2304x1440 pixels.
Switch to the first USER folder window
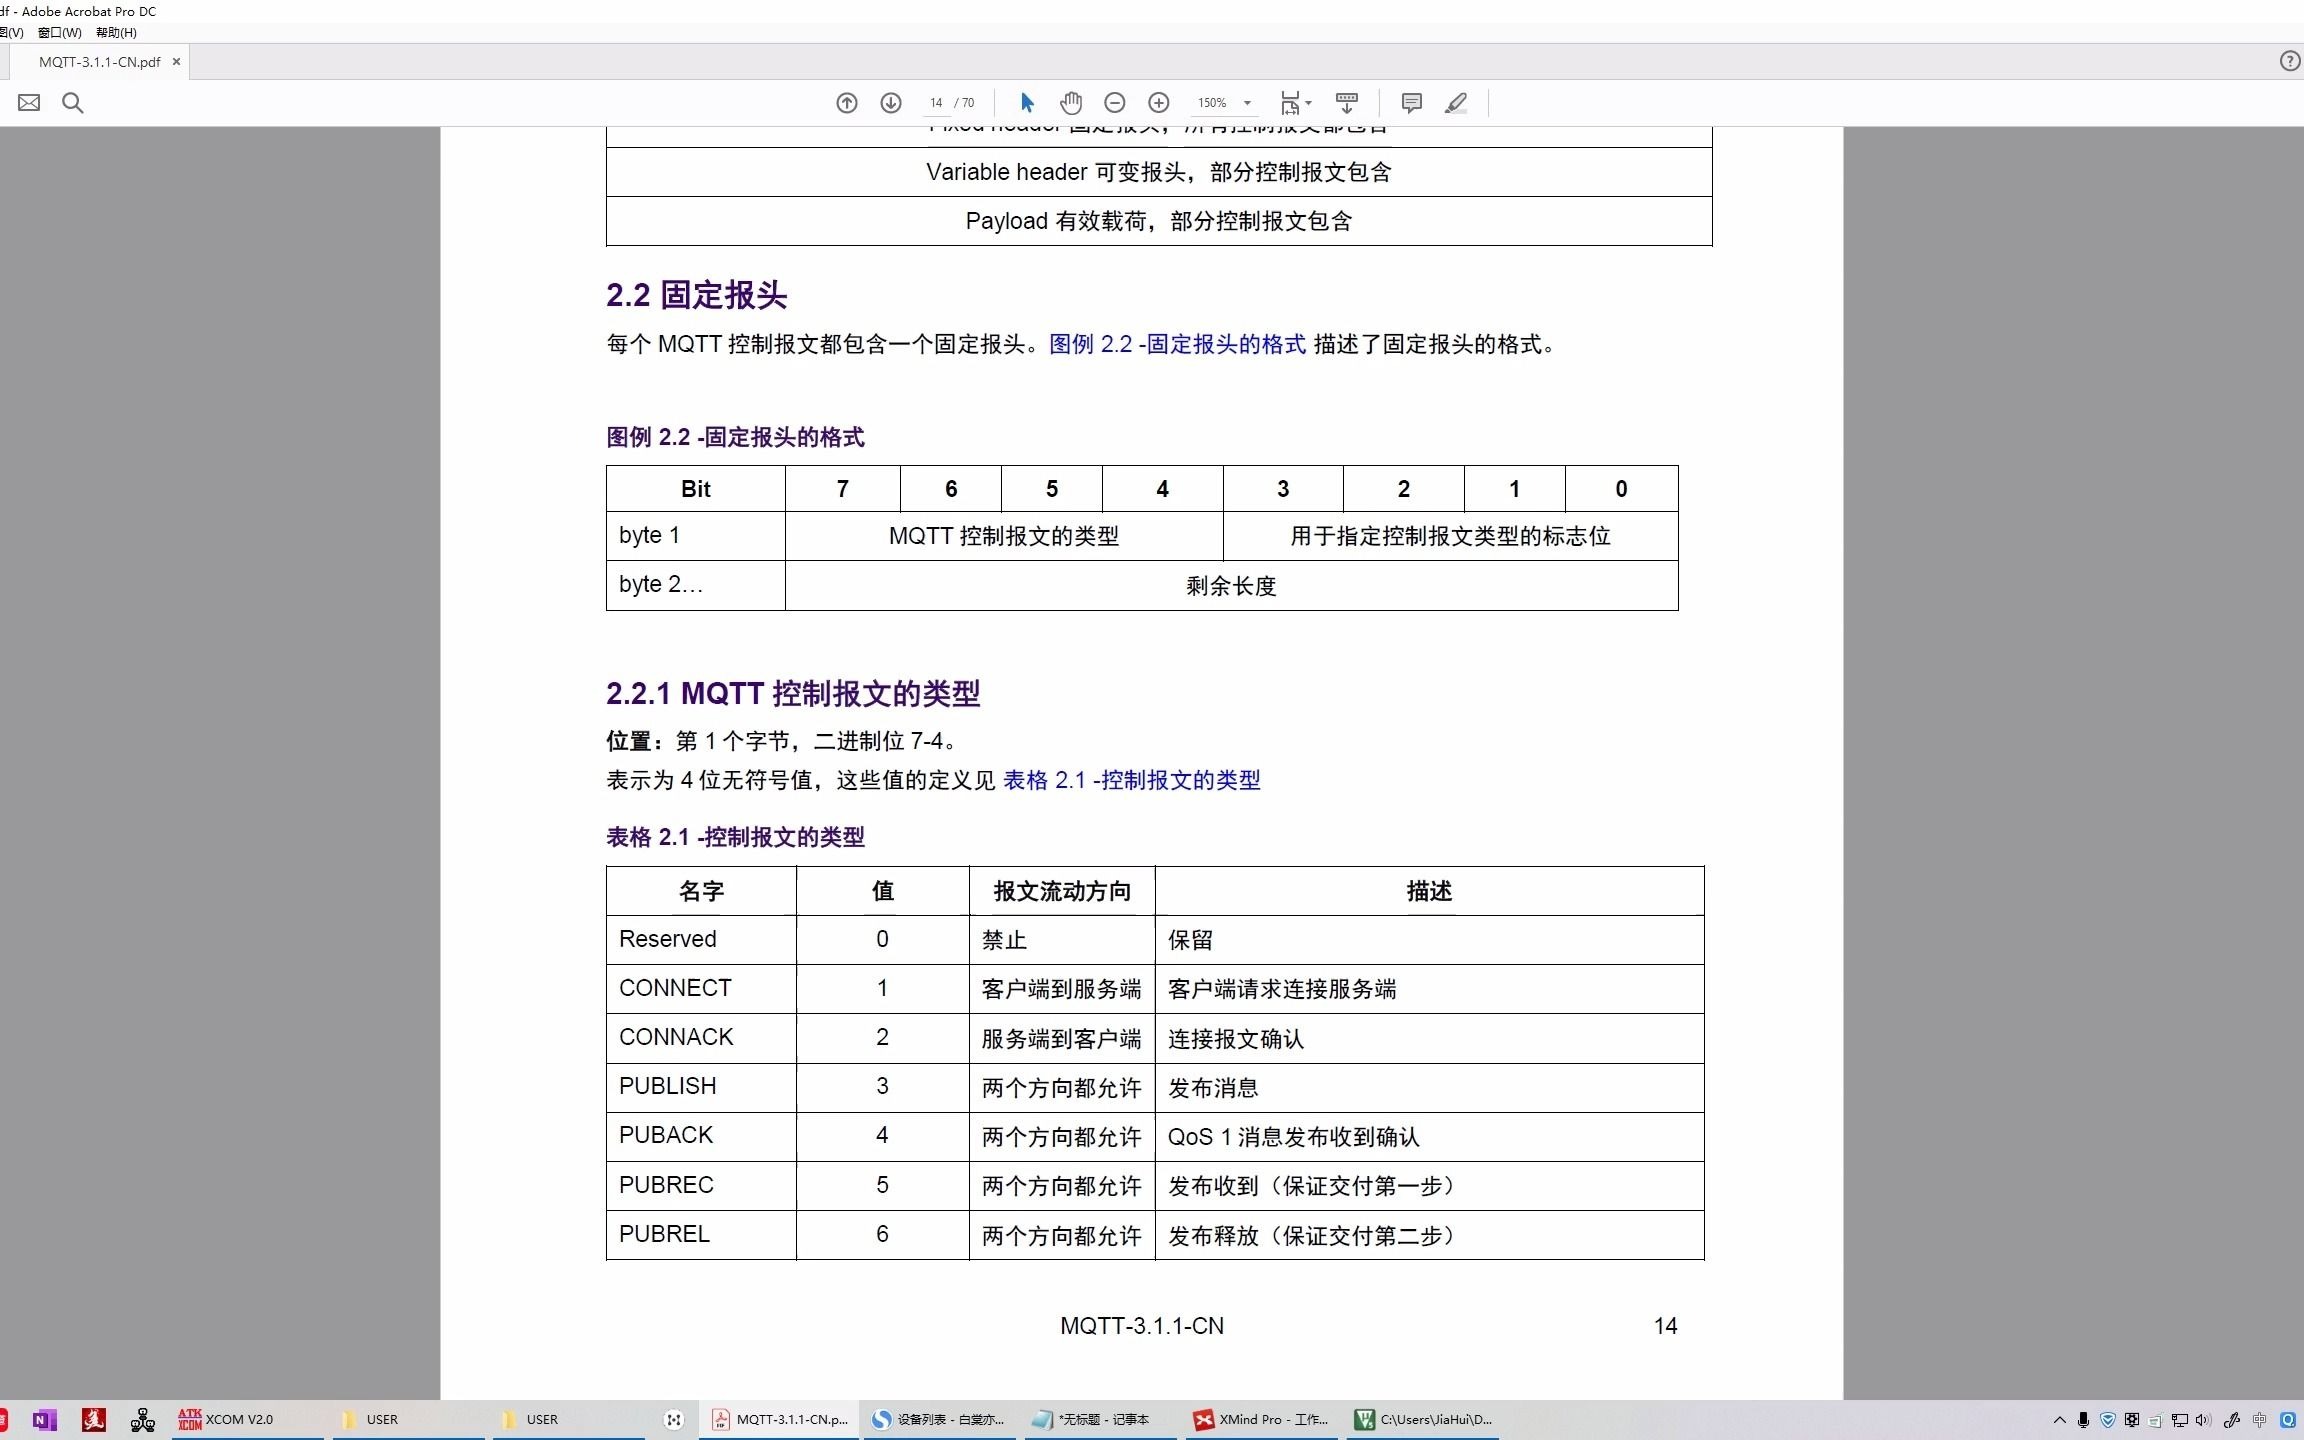click(406, 1419)
